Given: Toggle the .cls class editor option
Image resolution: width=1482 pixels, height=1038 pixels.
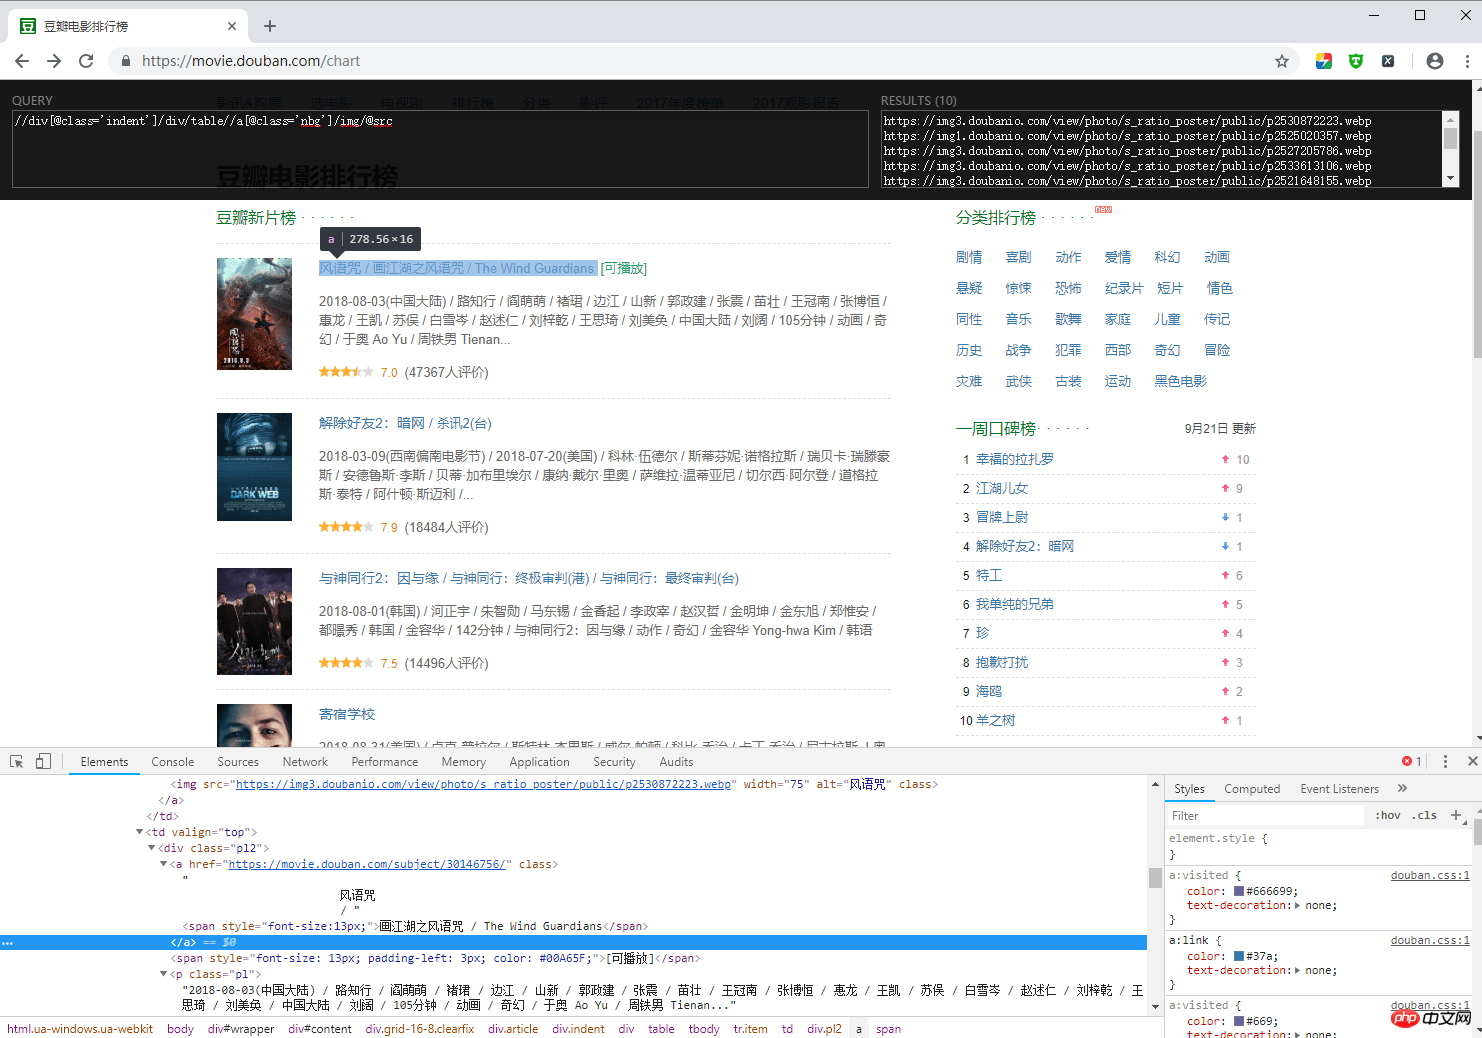Looking at the screenshot, I should point(1425,816).
